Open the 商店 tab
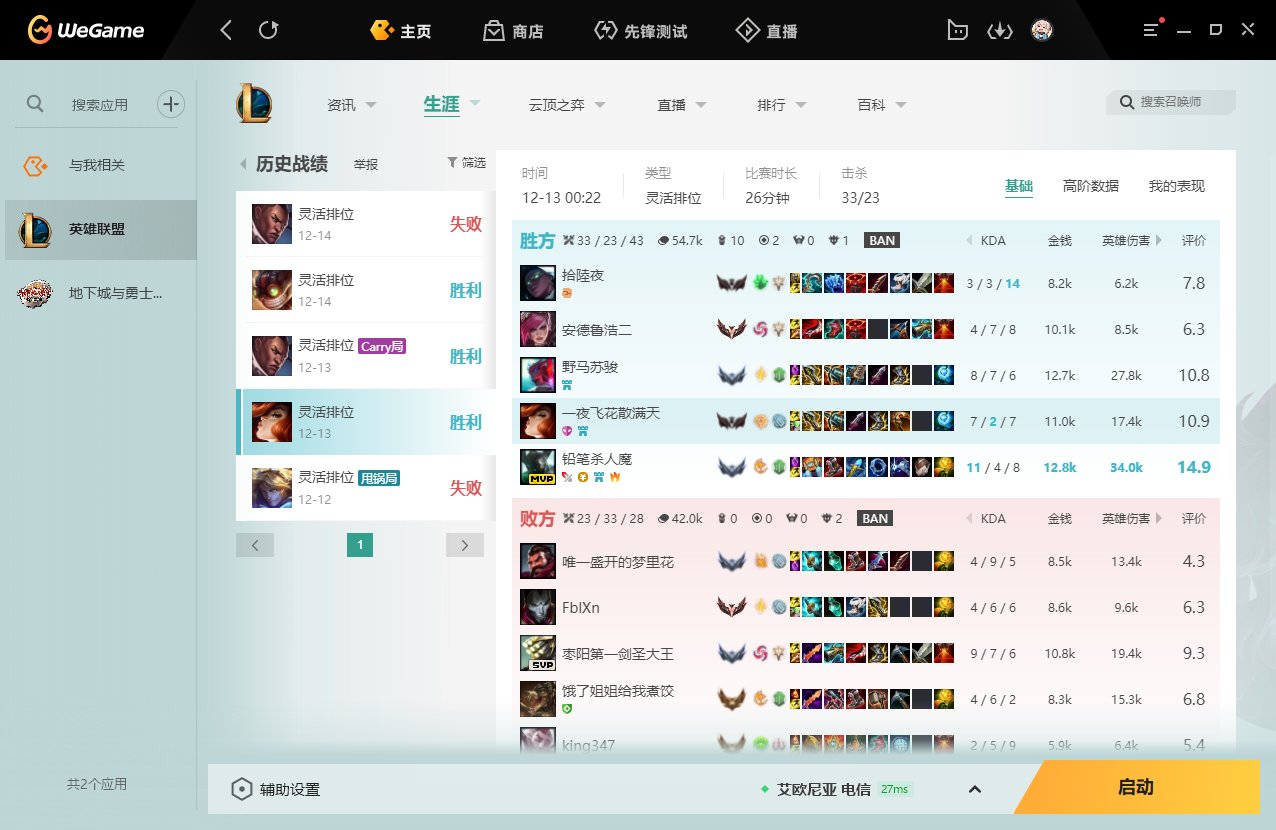This screenshot has height=830, width=1276. click(513, 30)
